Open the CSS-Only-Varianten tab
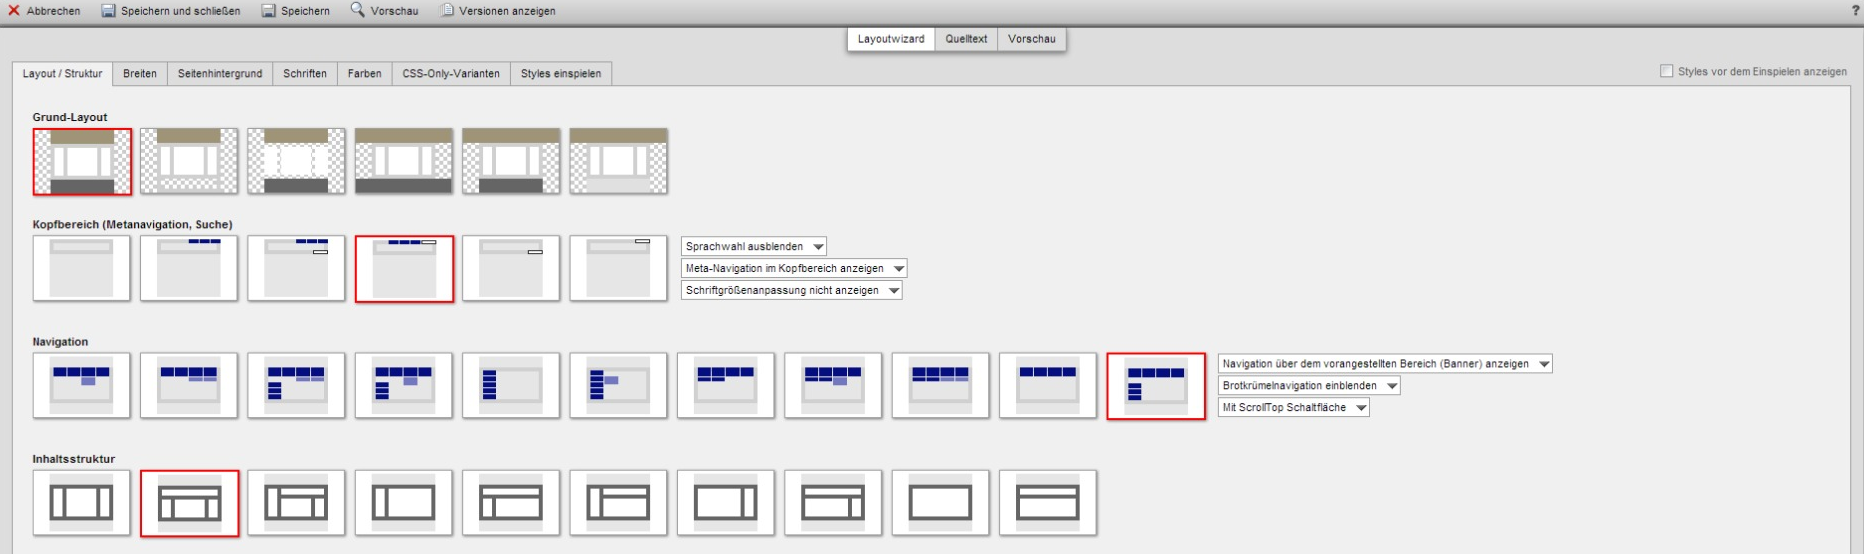 click(x=451, y=74)
